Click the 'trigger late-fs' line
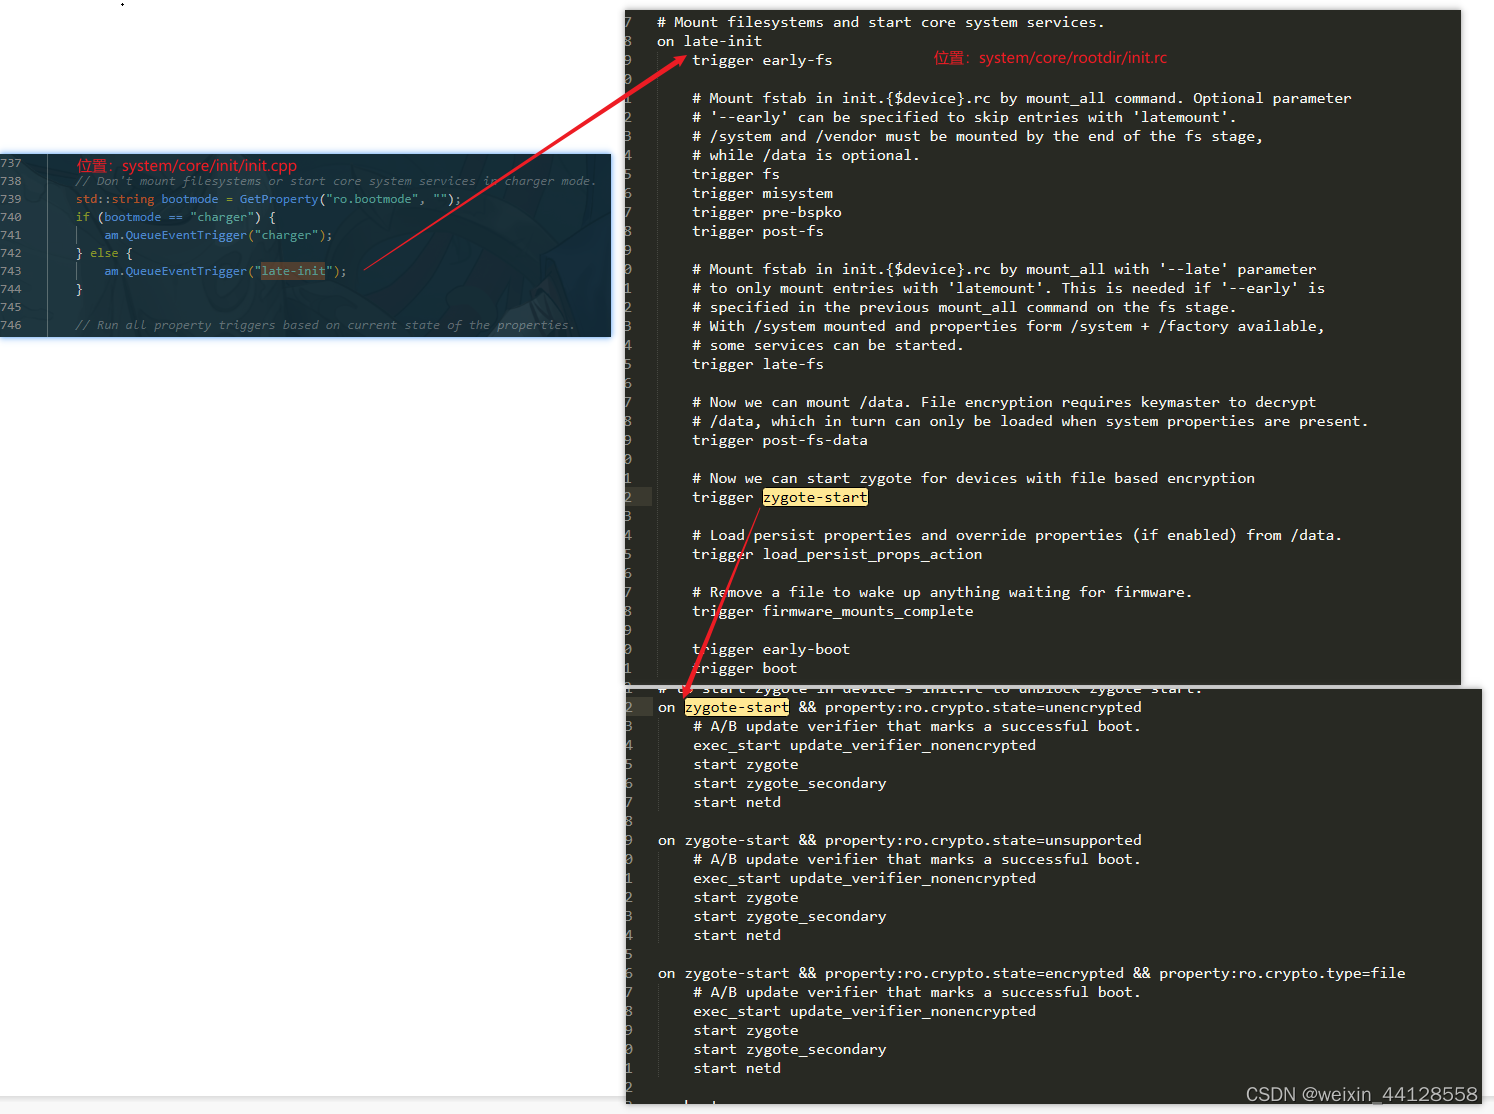The height and width of the screenshot is (1114, 1494). pos(758,364)
